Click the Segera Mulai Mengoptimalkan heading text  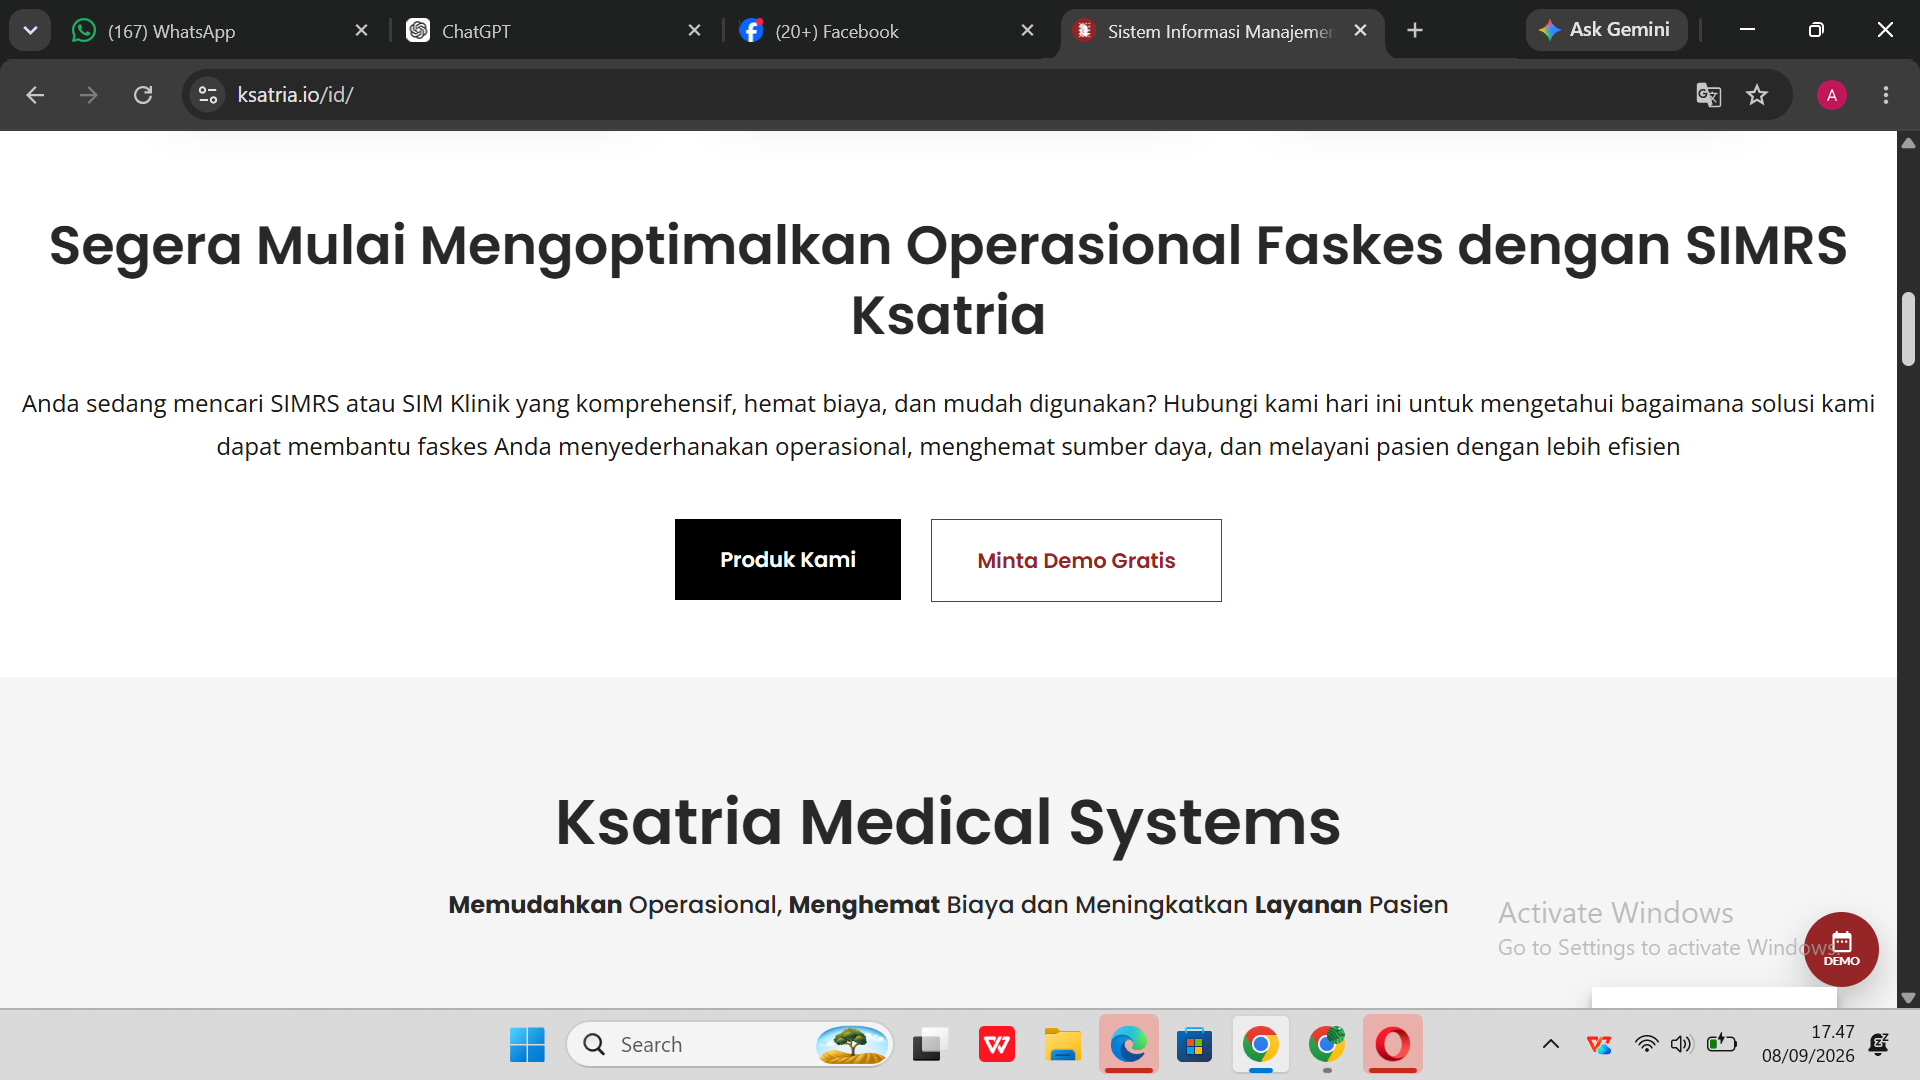948,280
